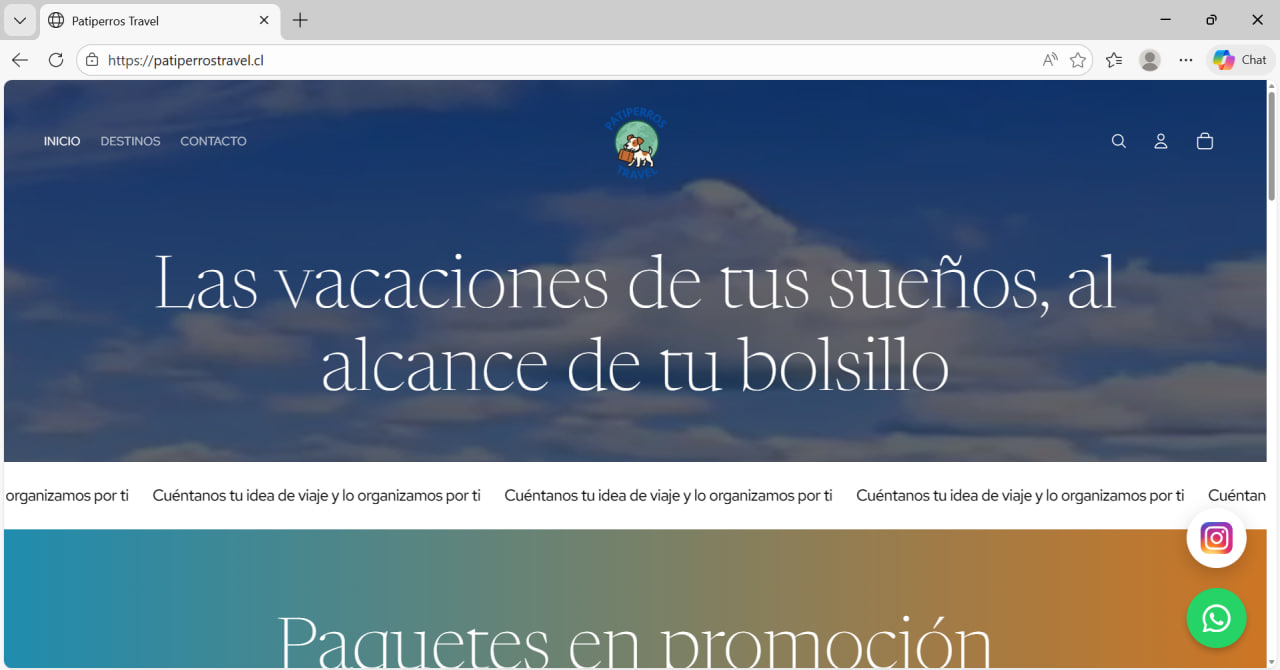The width and height of the screenshot is (1280, 670).
Task: Click the user account icon in header
Action: [1161, 142]
